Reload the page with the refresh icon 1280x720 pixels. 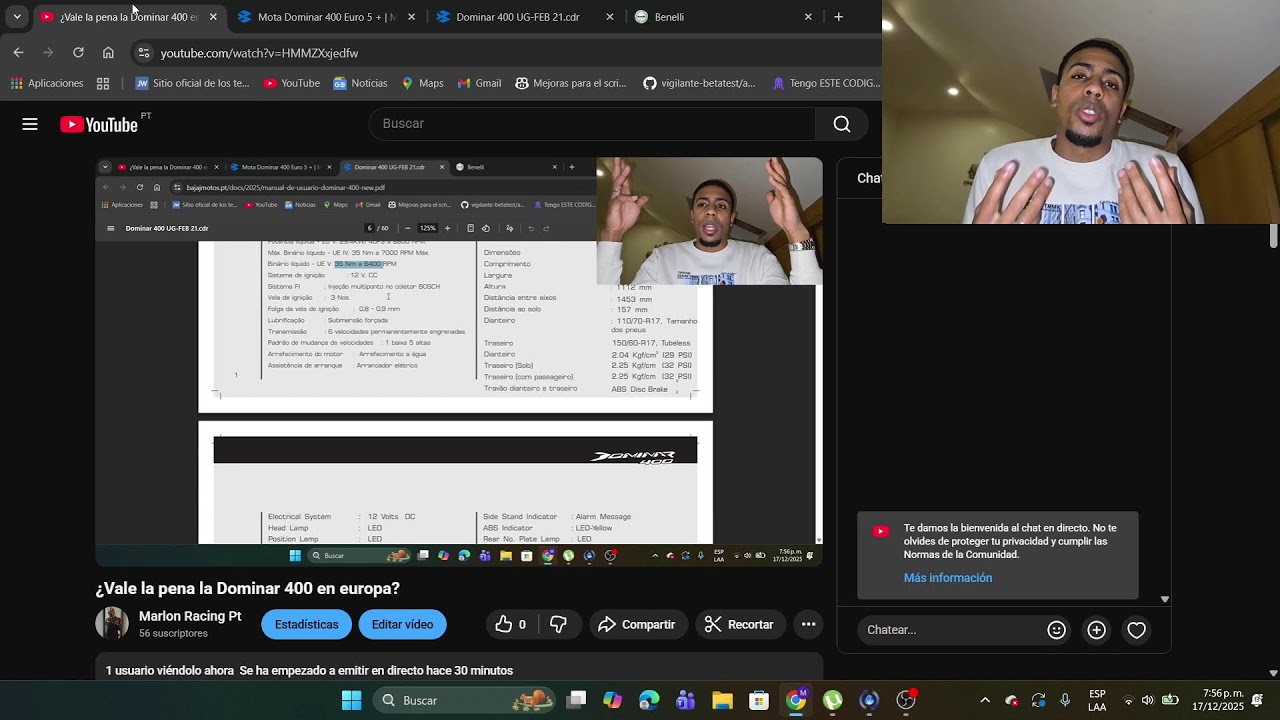(78, 53)
